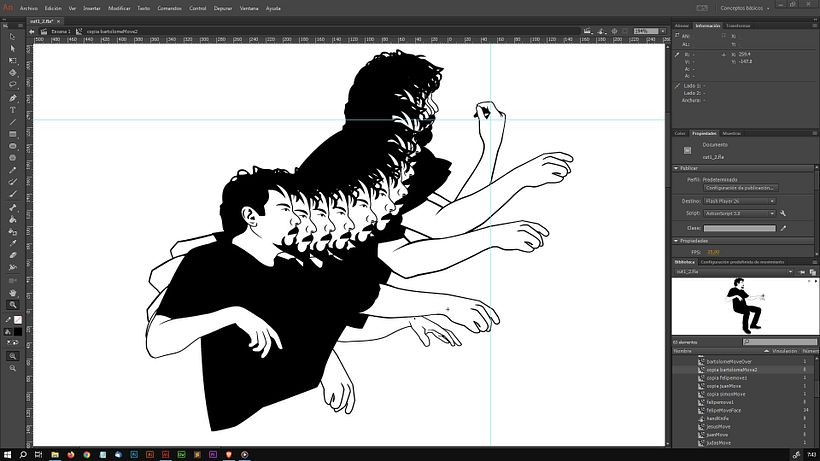The width and height of the screenshot is (820, 461).
Task: Open the Modificar menu
Action: [119, 8]
